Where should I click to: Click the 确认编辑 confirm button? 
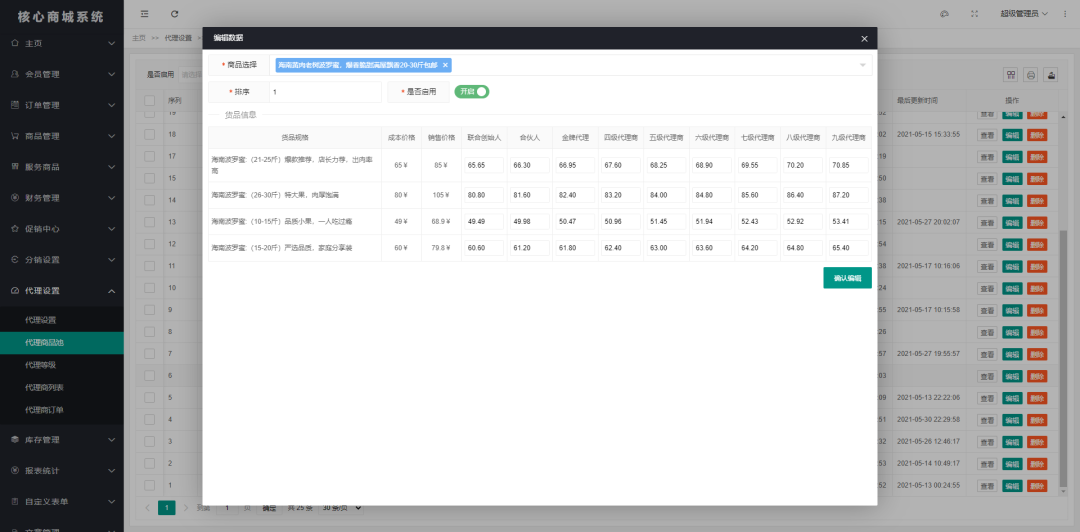847,278
